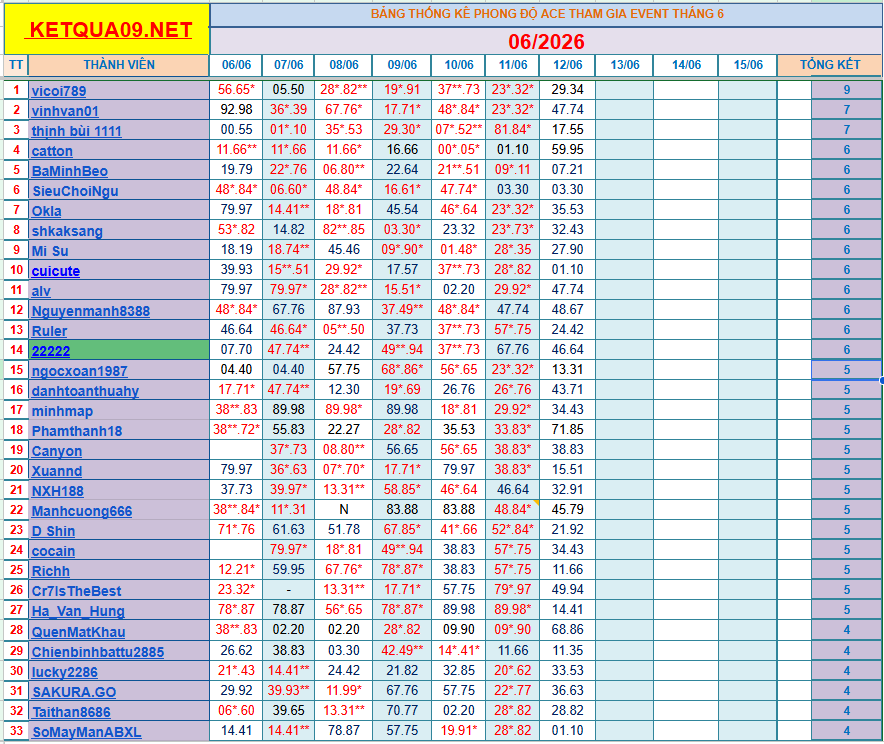The width and height of the screenshot is (884, 744).
Task: Open member link Ruler
Action: [49, 331]
